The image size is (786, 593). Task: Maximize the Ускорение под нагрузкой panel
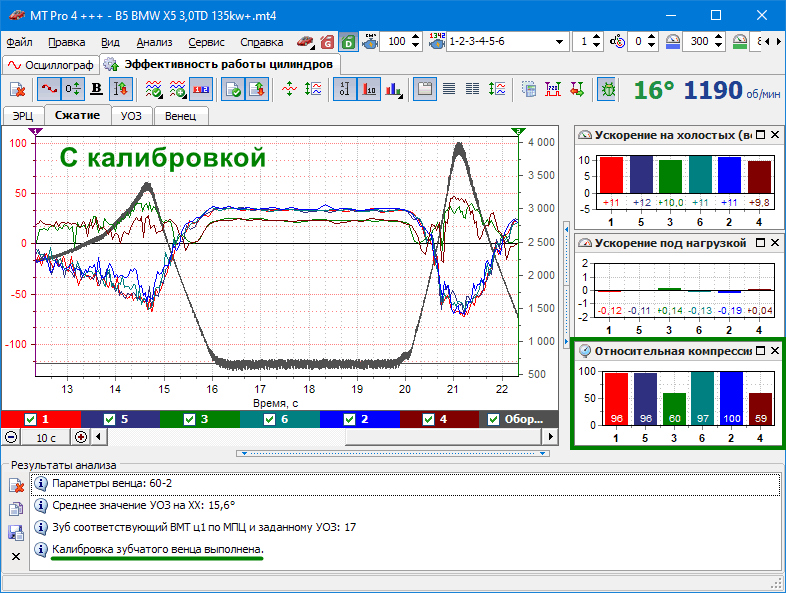pos(760,243)
